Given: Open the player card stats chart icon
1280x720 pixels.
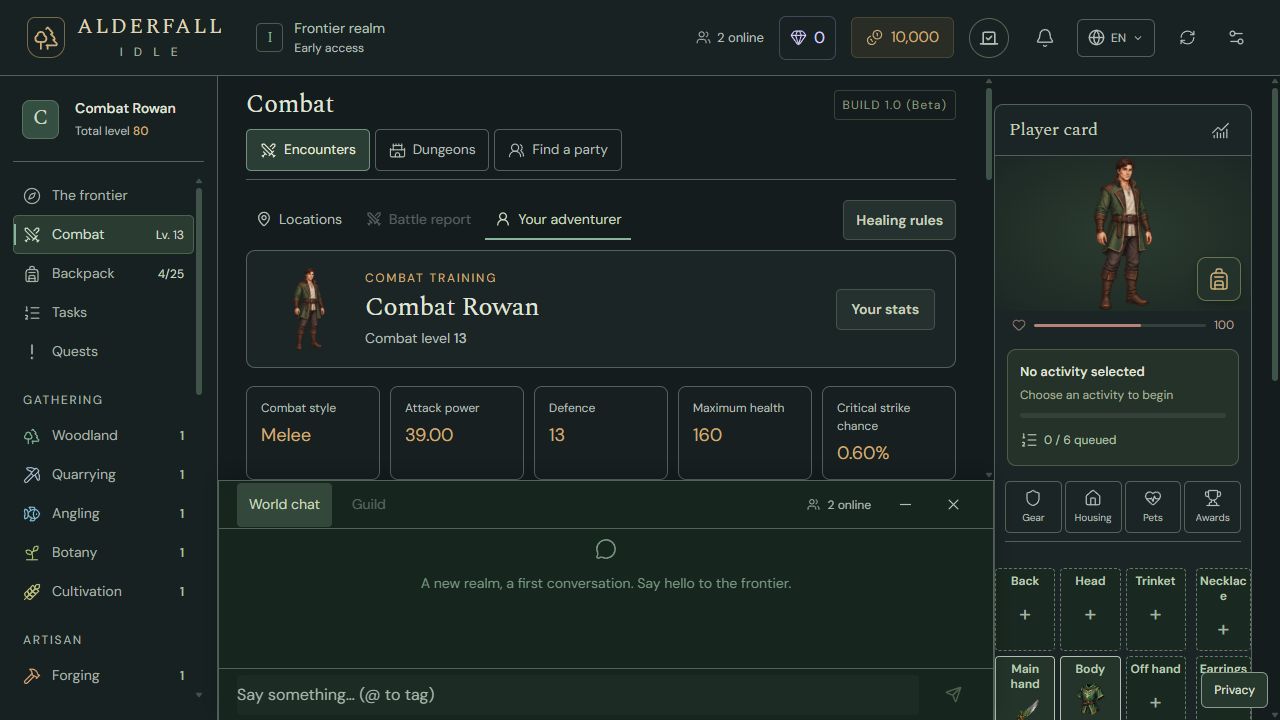Looking at the screenshot, I should (x=1220, y=130).
